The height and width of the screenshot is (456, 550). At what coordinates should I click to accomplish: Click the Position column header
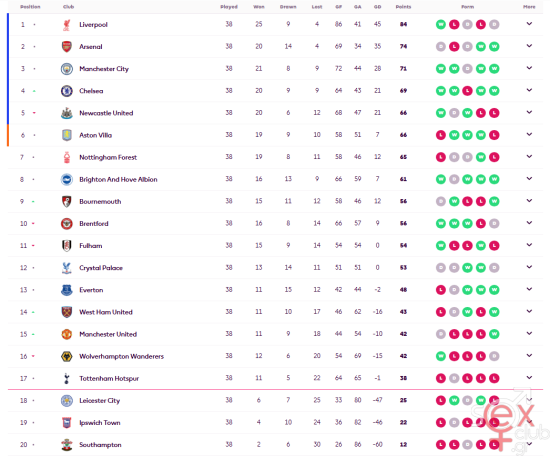[30, 7]
